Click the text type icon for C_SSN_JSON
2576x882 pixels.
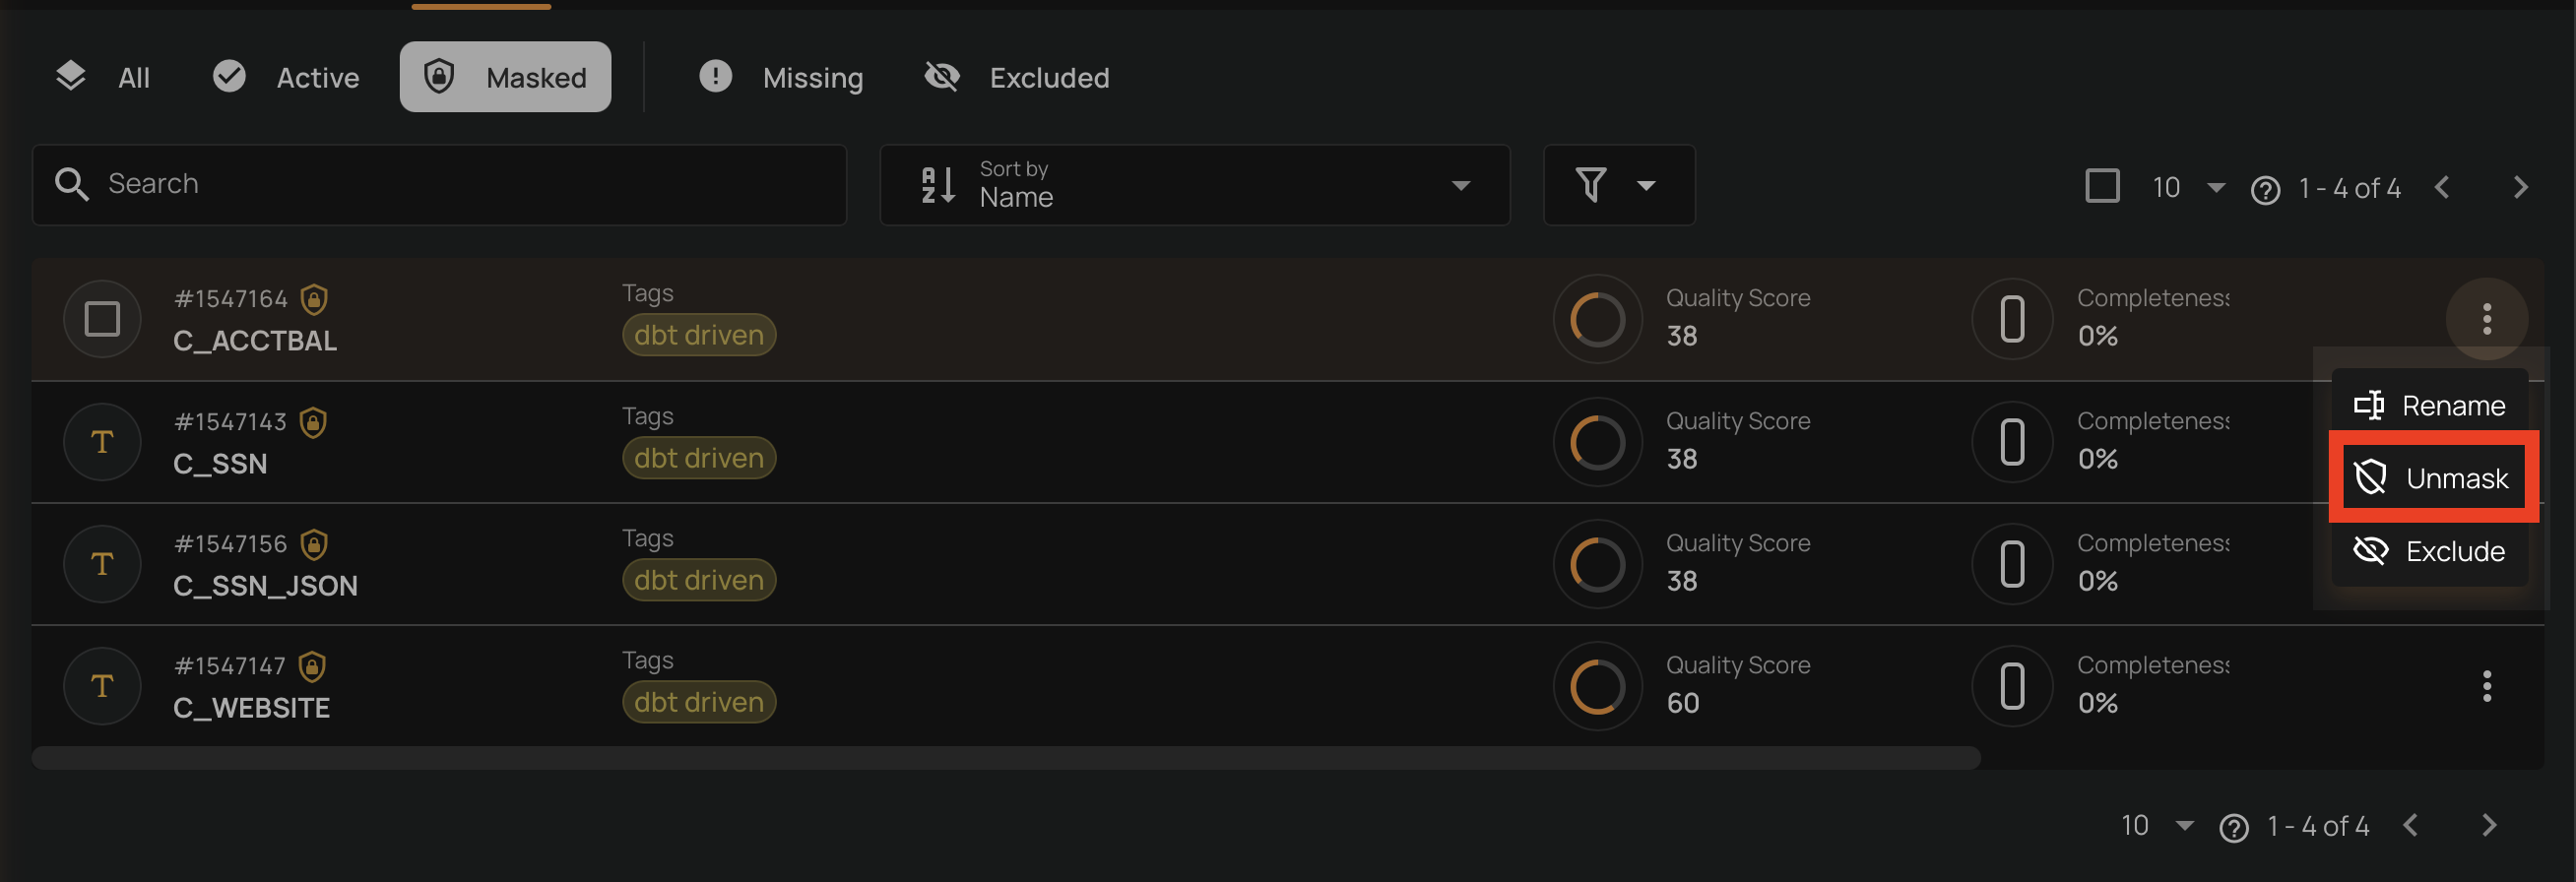tap(102, 564)
